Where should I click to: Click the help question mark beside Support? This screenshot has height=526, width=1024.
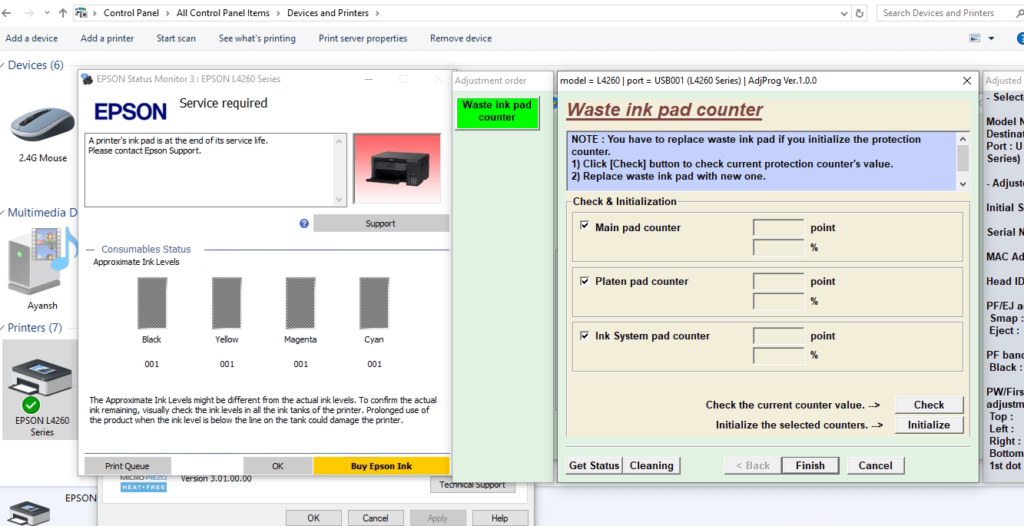coord(304,223)
